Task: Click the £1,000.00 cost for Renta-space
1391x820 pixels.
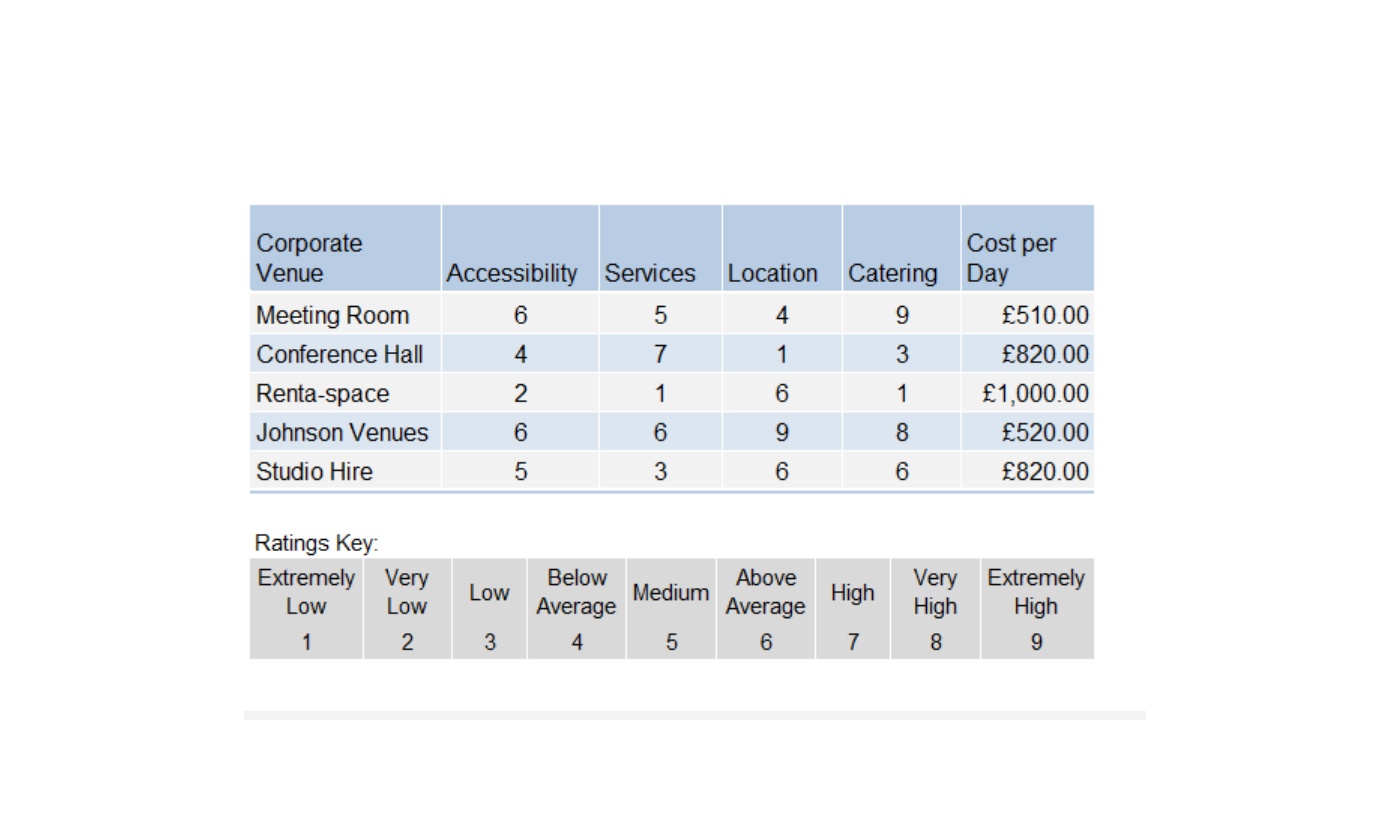Action: point(1035,393)
